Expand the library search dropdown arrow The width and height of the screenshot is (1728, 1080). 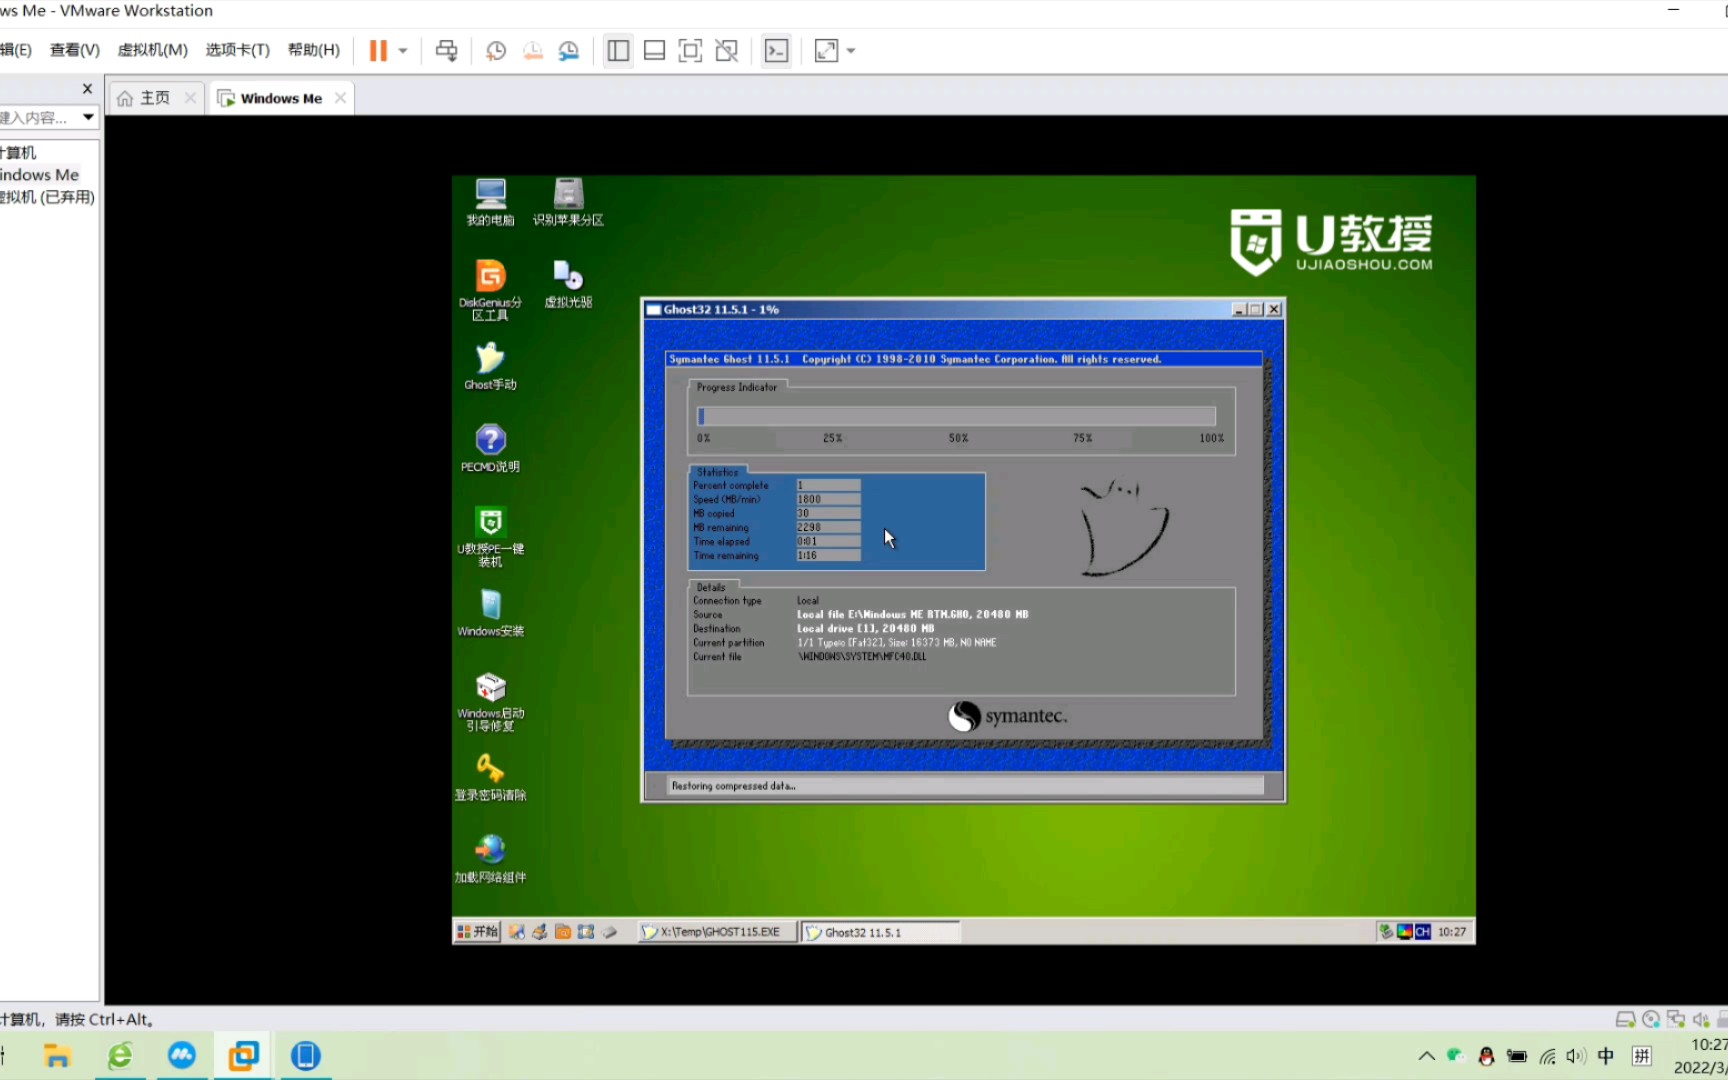tap(88, 117)
